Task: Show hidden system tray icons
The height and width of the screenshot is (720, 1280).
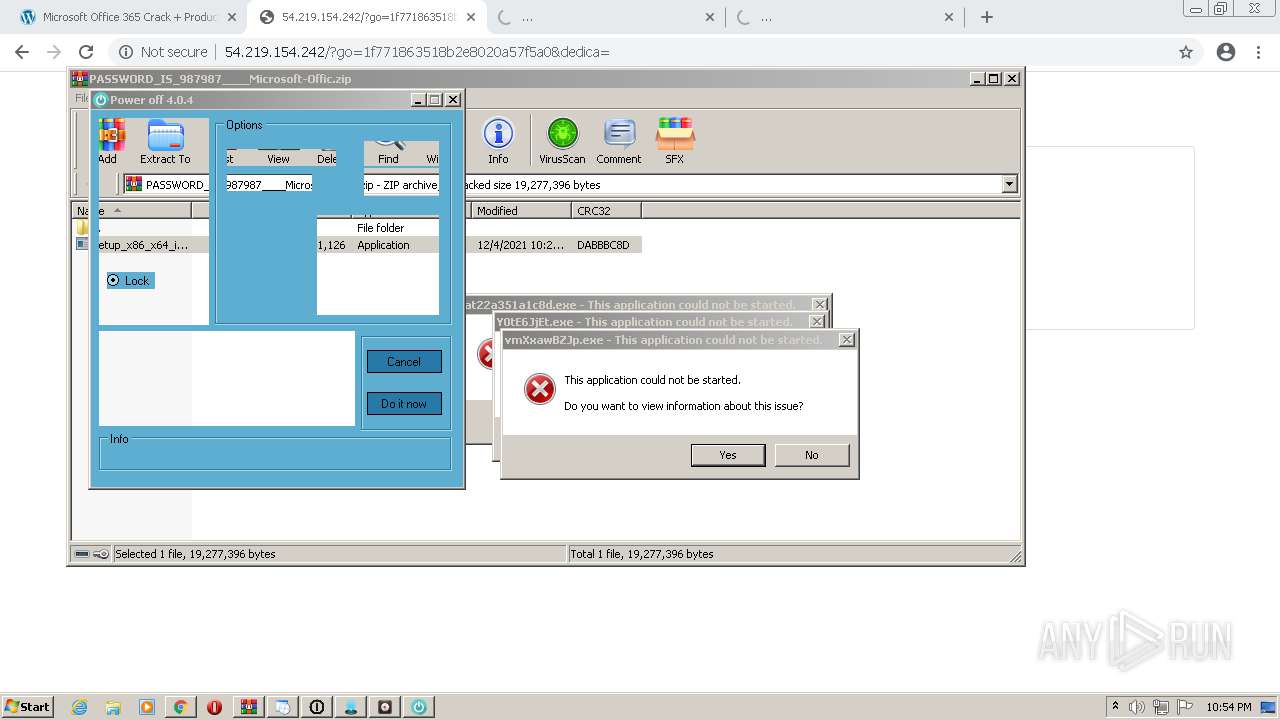Action: point(1115,706)
